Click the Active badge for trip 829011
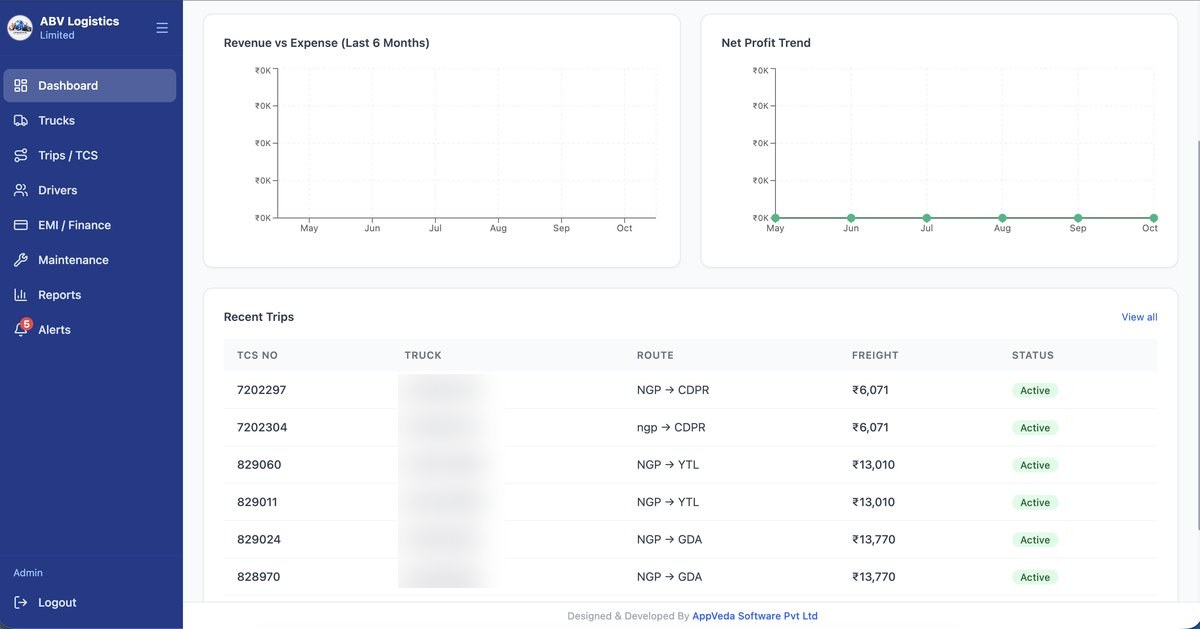Image resolution: width=1200 pixels, height=629 pixels. (1035, 502)
